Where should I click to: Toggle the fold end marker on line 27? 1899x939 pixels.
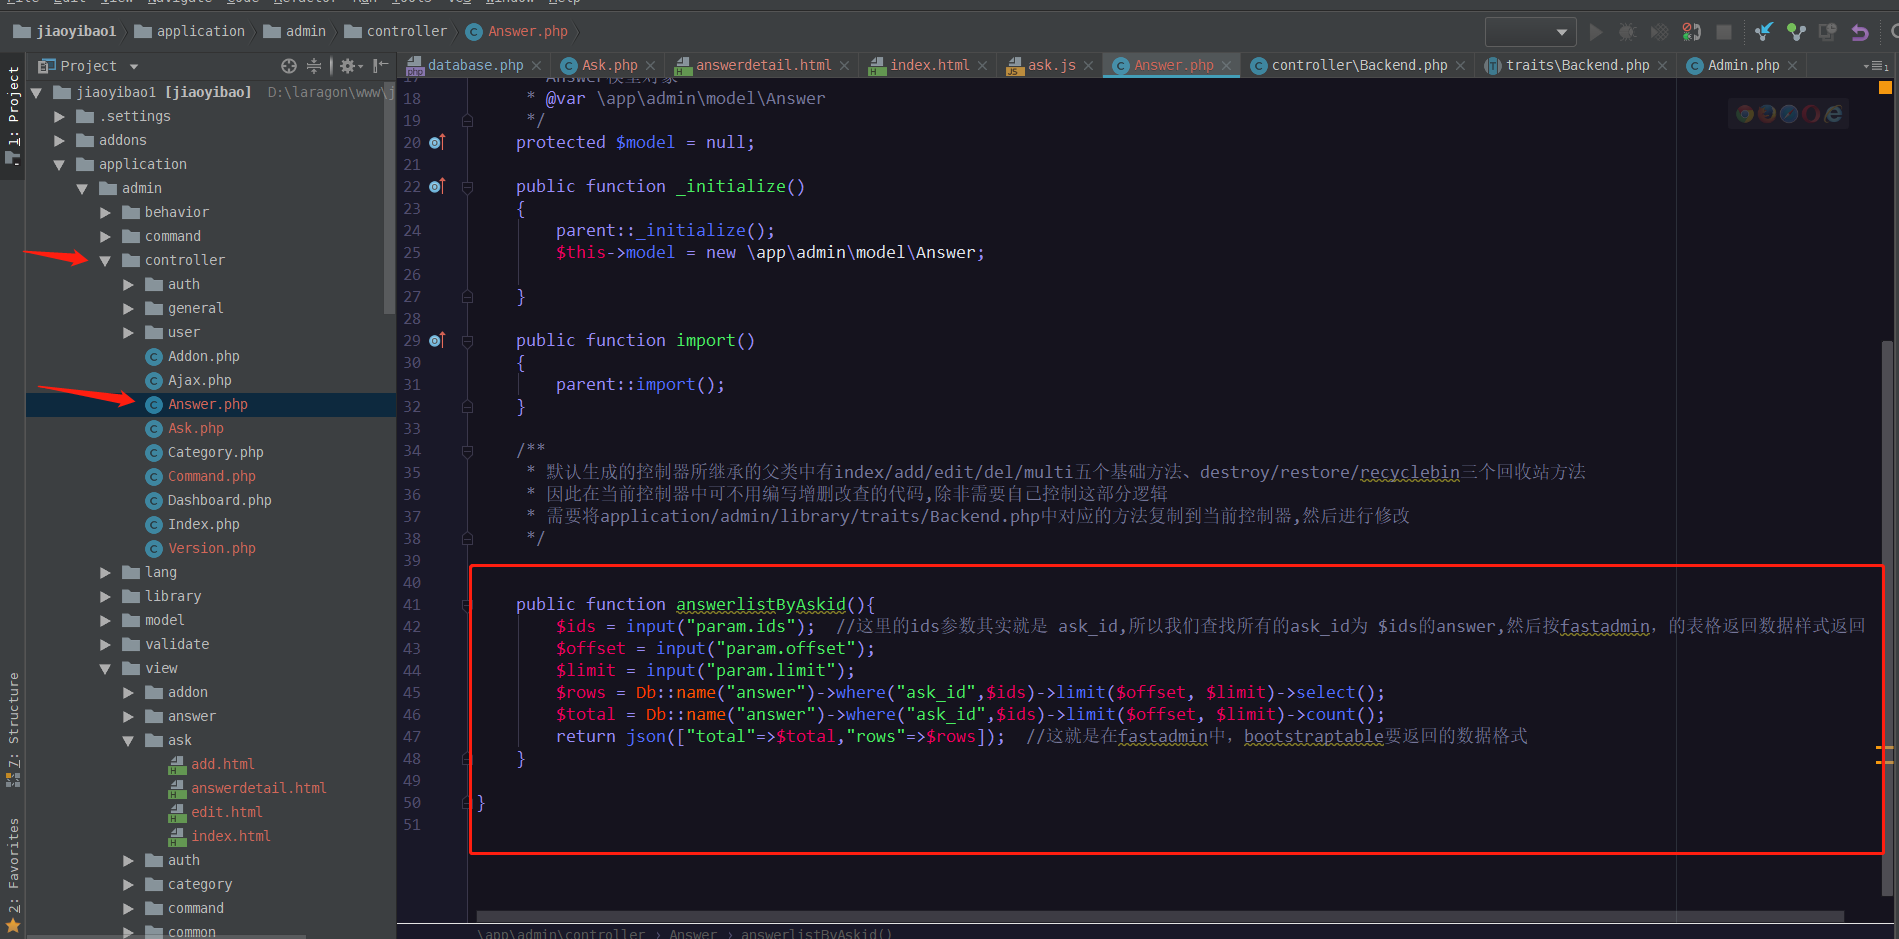467,297
